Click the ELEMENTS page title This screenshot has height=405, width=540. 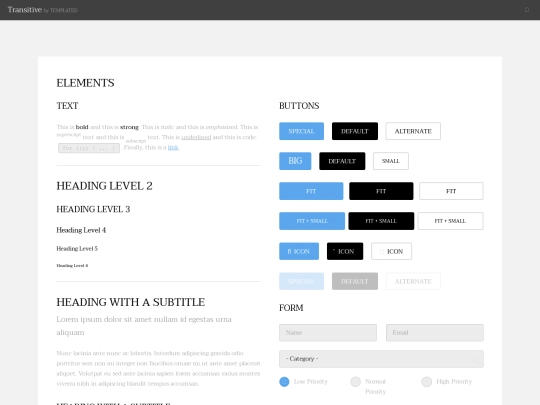pyautogui.click(x=85, y=83)
